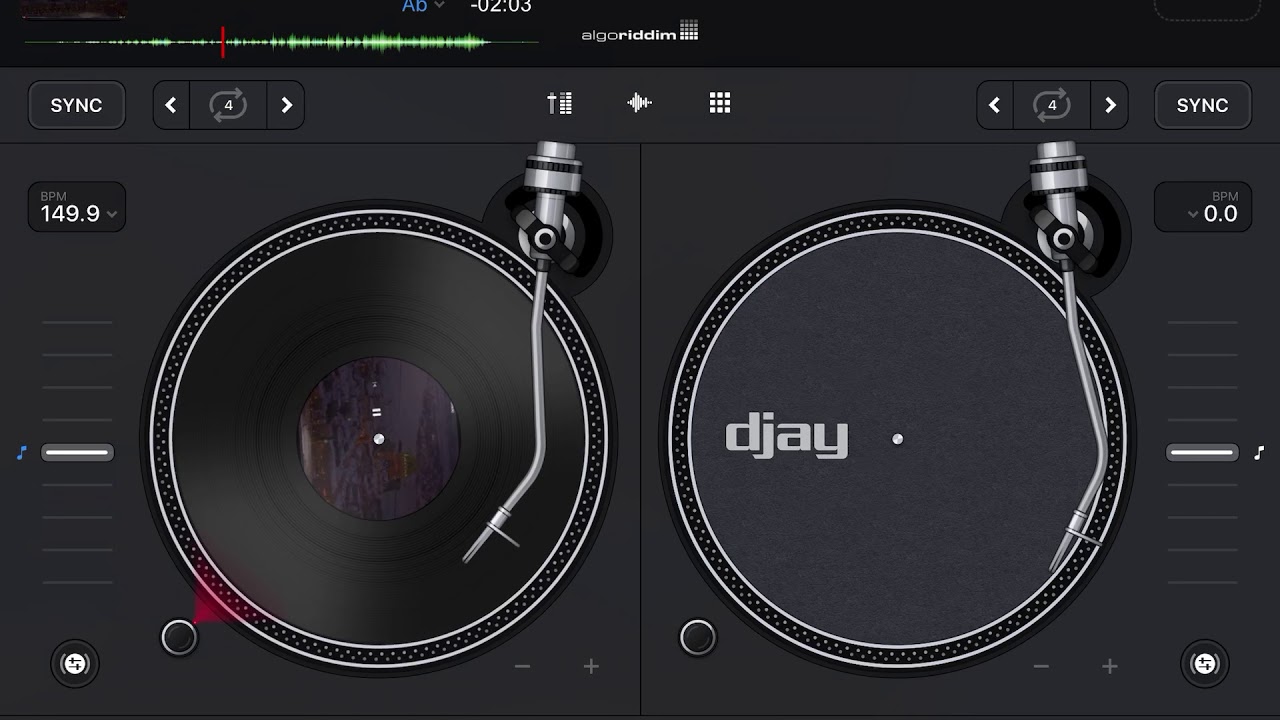Click the left deck pitch fader handle
Screen dimensions: 1280x720
tap(77, 453)
